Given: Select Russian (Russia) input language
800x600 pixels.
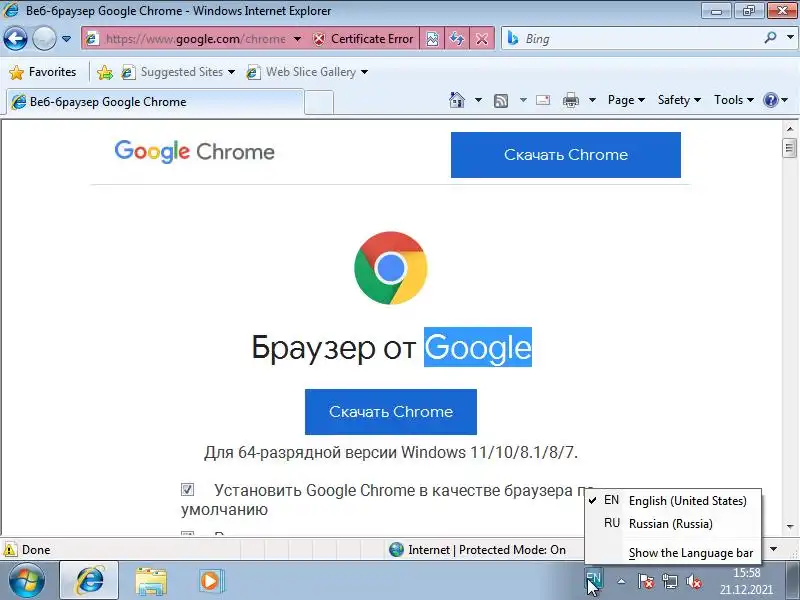Looking at the screenshot, I should tap(673, 523).
